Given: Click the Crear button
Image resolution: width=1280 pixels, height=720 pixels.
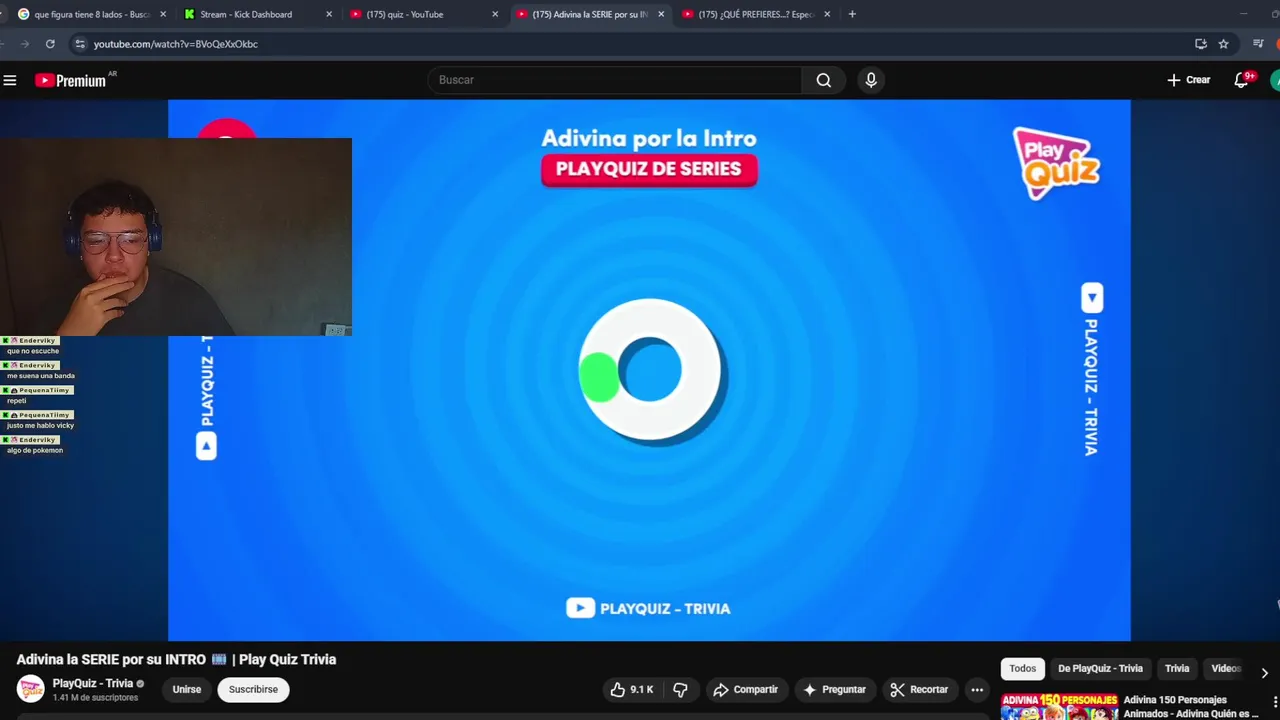Looking at the screenshot, I should point(1188,80).
